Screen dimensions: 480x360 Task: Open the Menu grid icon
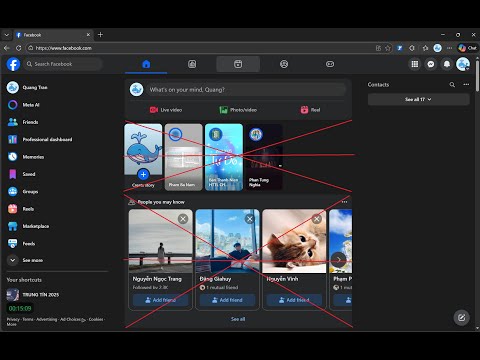415,64
